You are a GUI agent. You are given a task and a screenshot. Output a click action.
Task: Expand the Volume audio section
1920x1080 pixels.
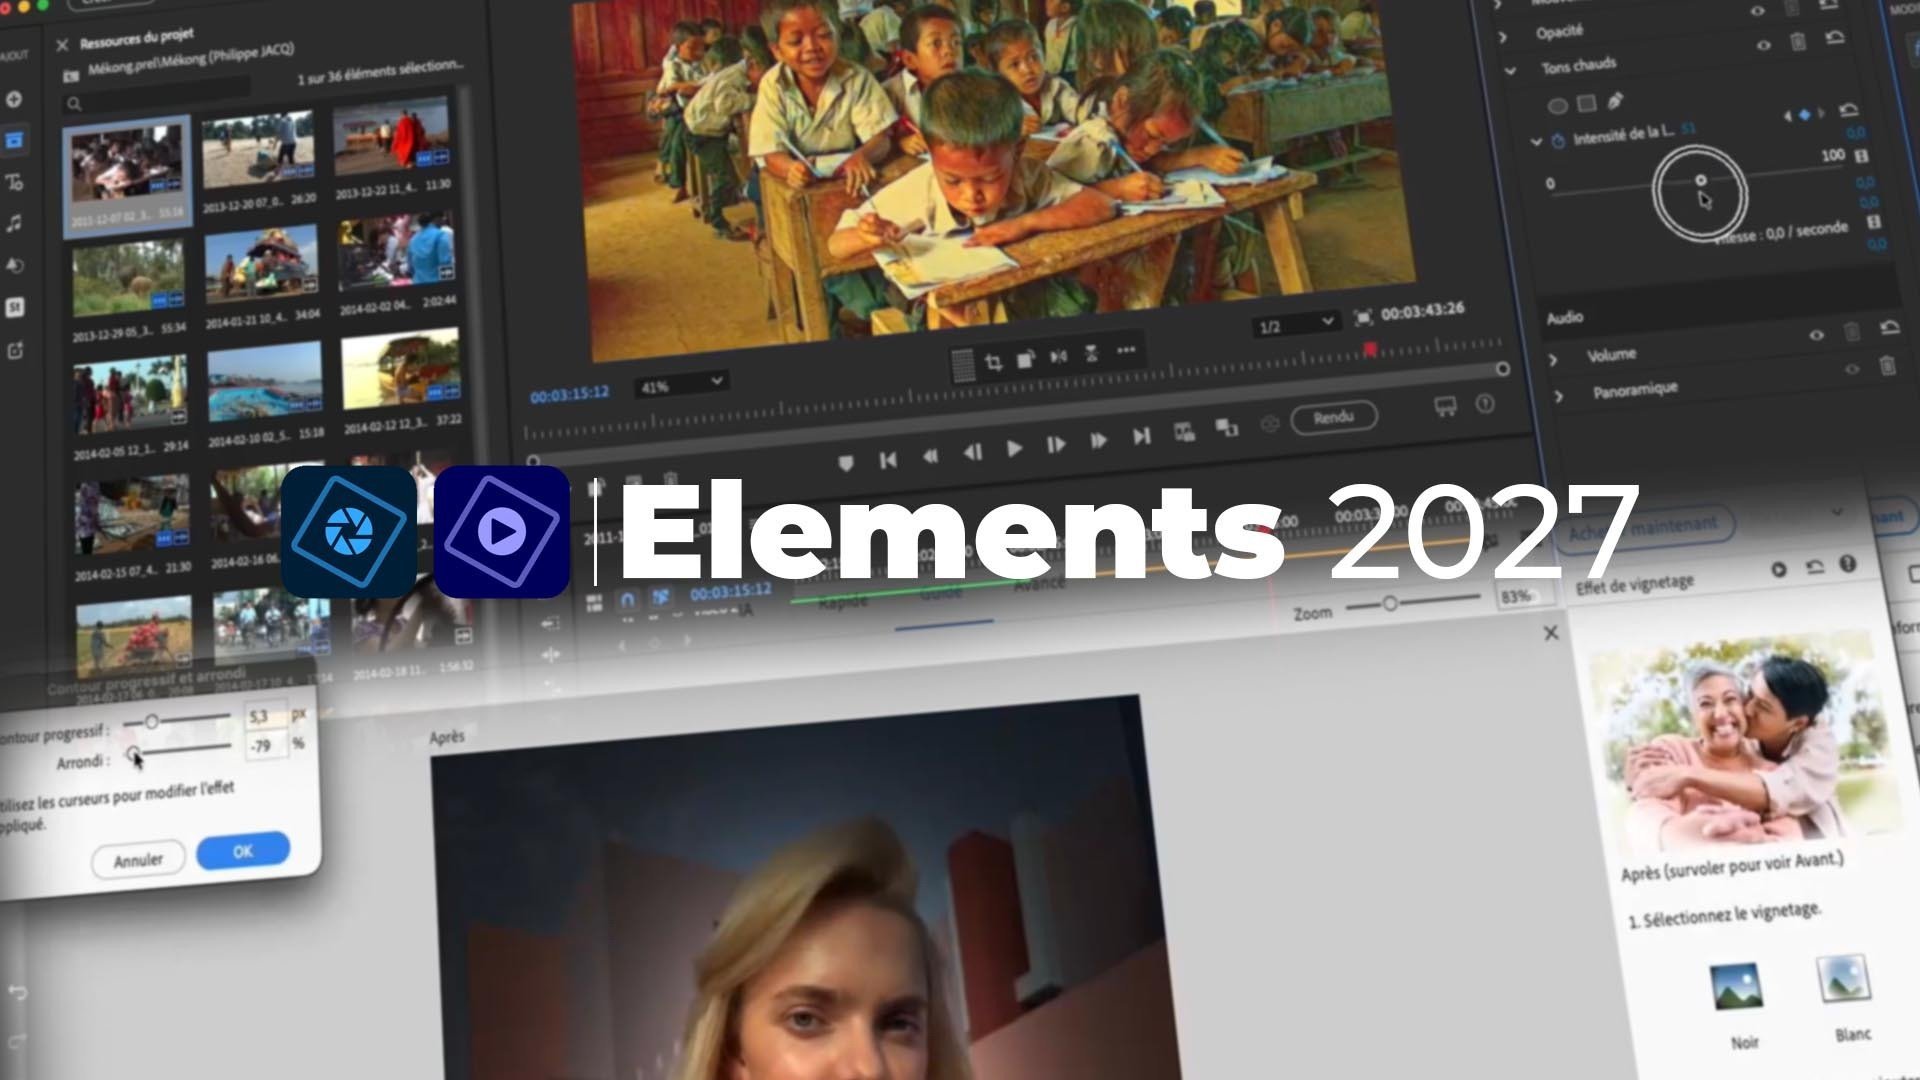[x=1553, y=359]
